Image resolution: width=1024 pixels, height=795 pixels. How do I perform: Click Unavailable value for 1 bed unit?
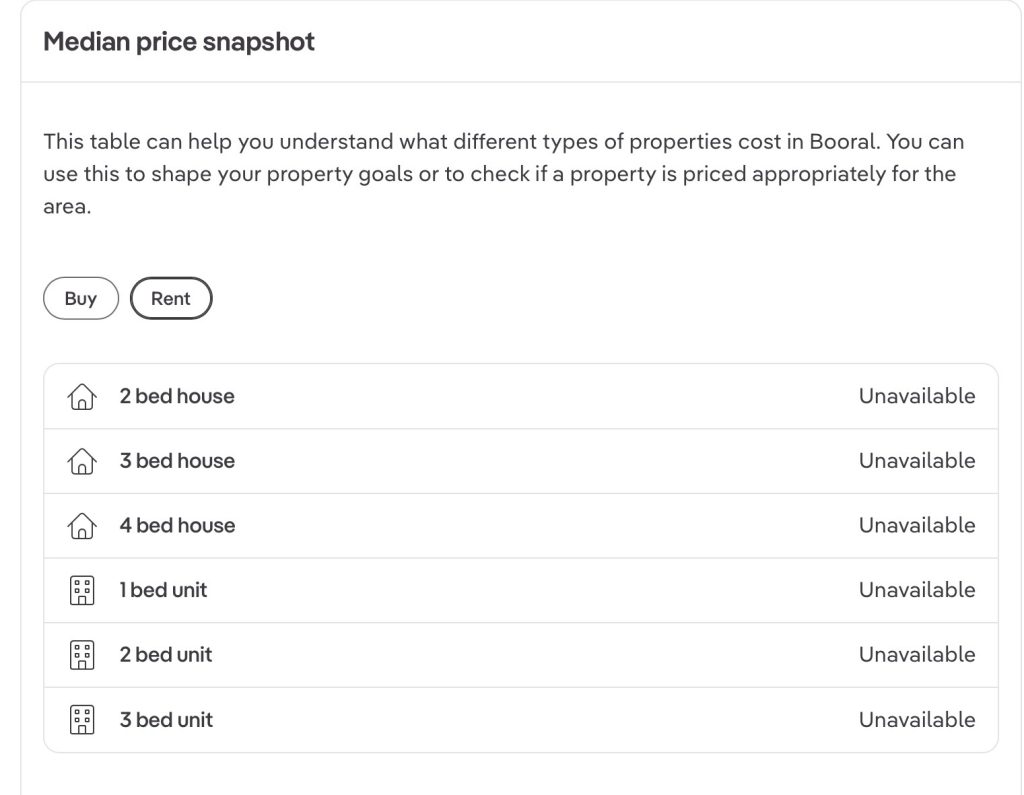[916, 591]
